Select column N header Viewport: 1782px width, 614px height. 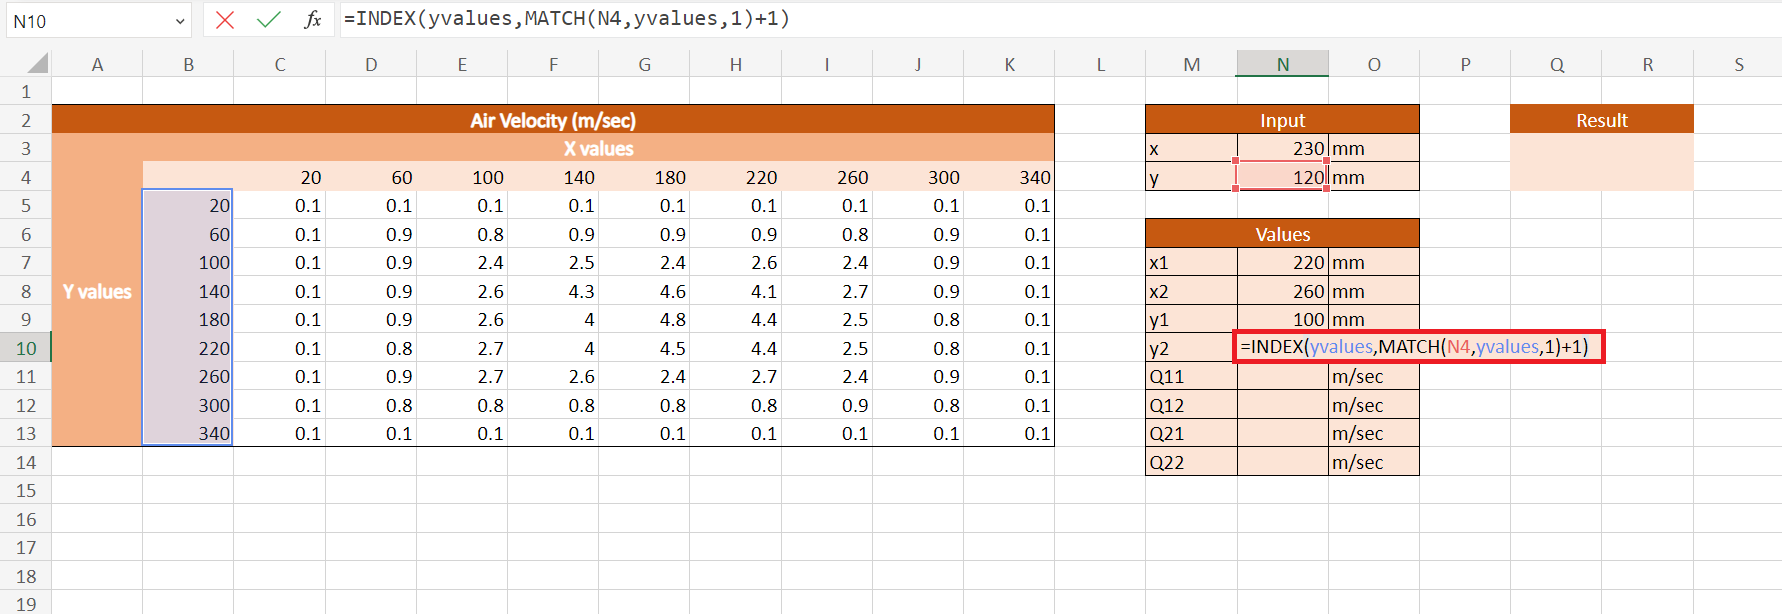tap(1282, 64)
